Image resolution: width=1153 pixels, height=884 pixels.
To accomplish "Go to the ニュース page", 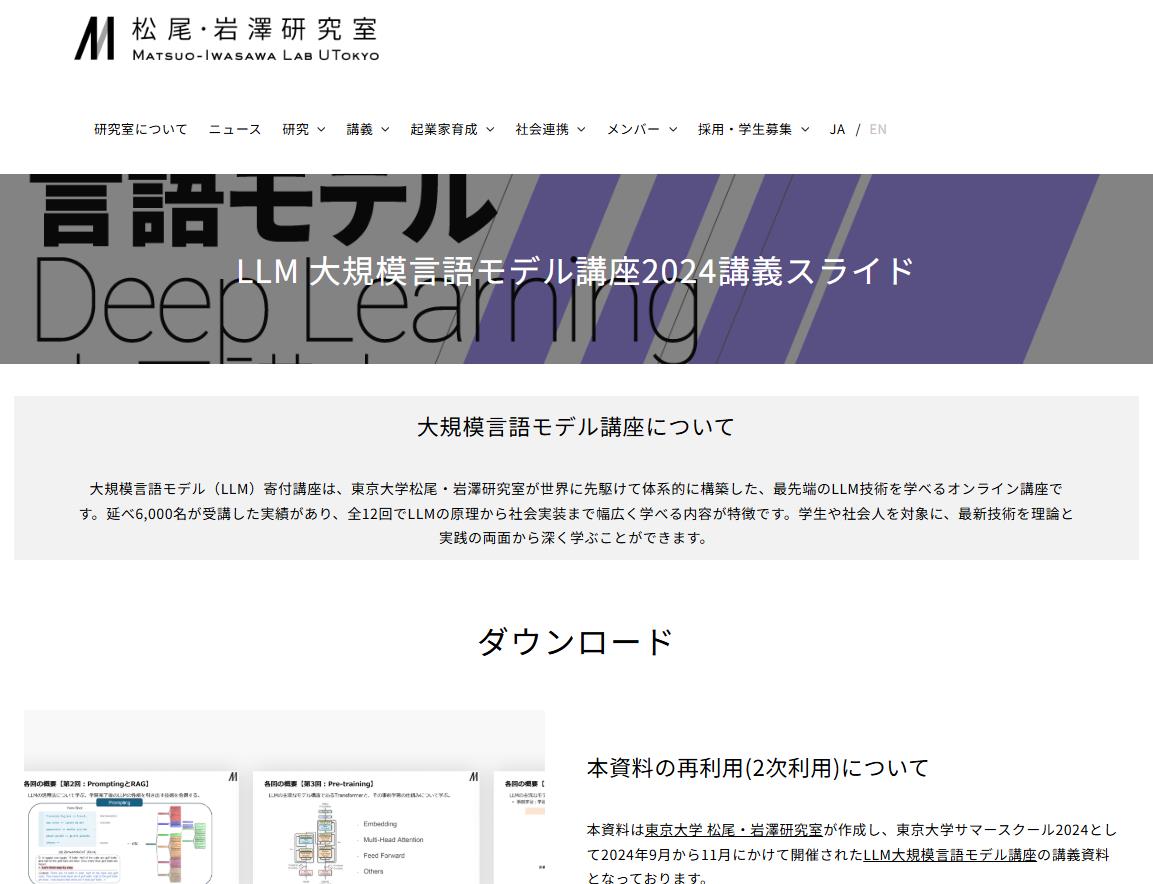I will (x=234, y=129).
